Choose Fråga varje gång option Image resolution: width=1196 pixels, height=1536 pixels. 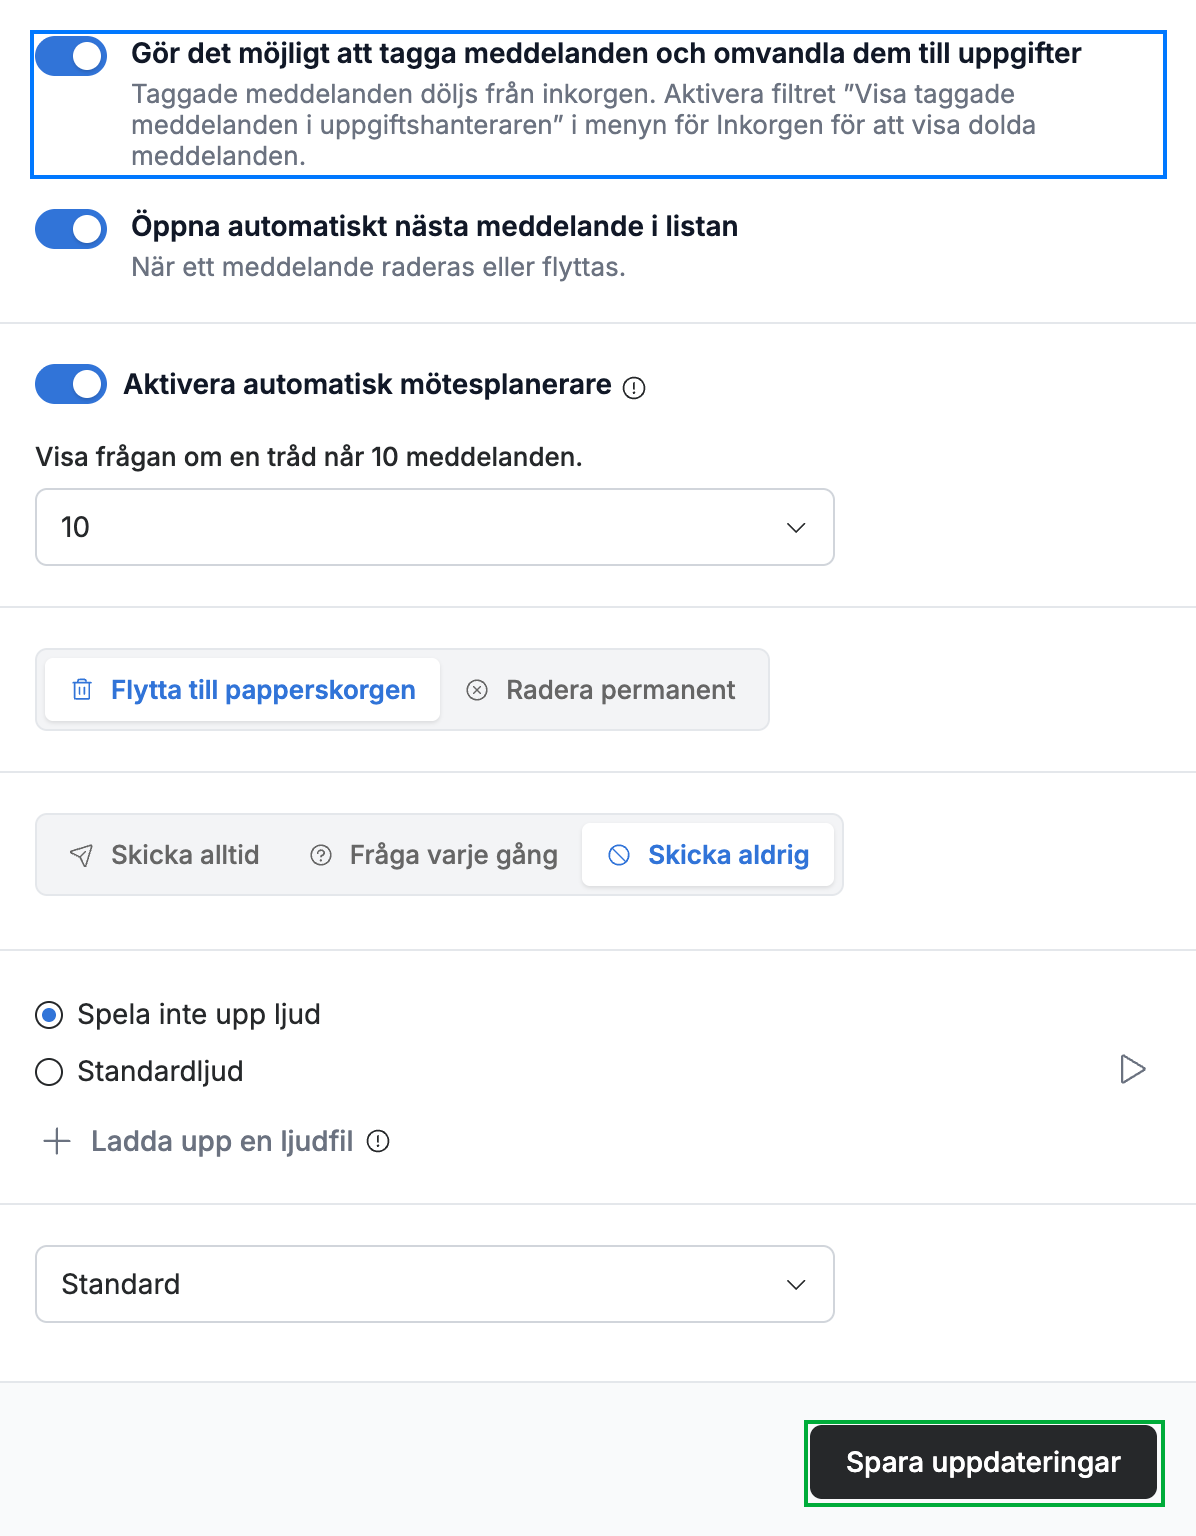pyautogui.click(x=434, y=855)
